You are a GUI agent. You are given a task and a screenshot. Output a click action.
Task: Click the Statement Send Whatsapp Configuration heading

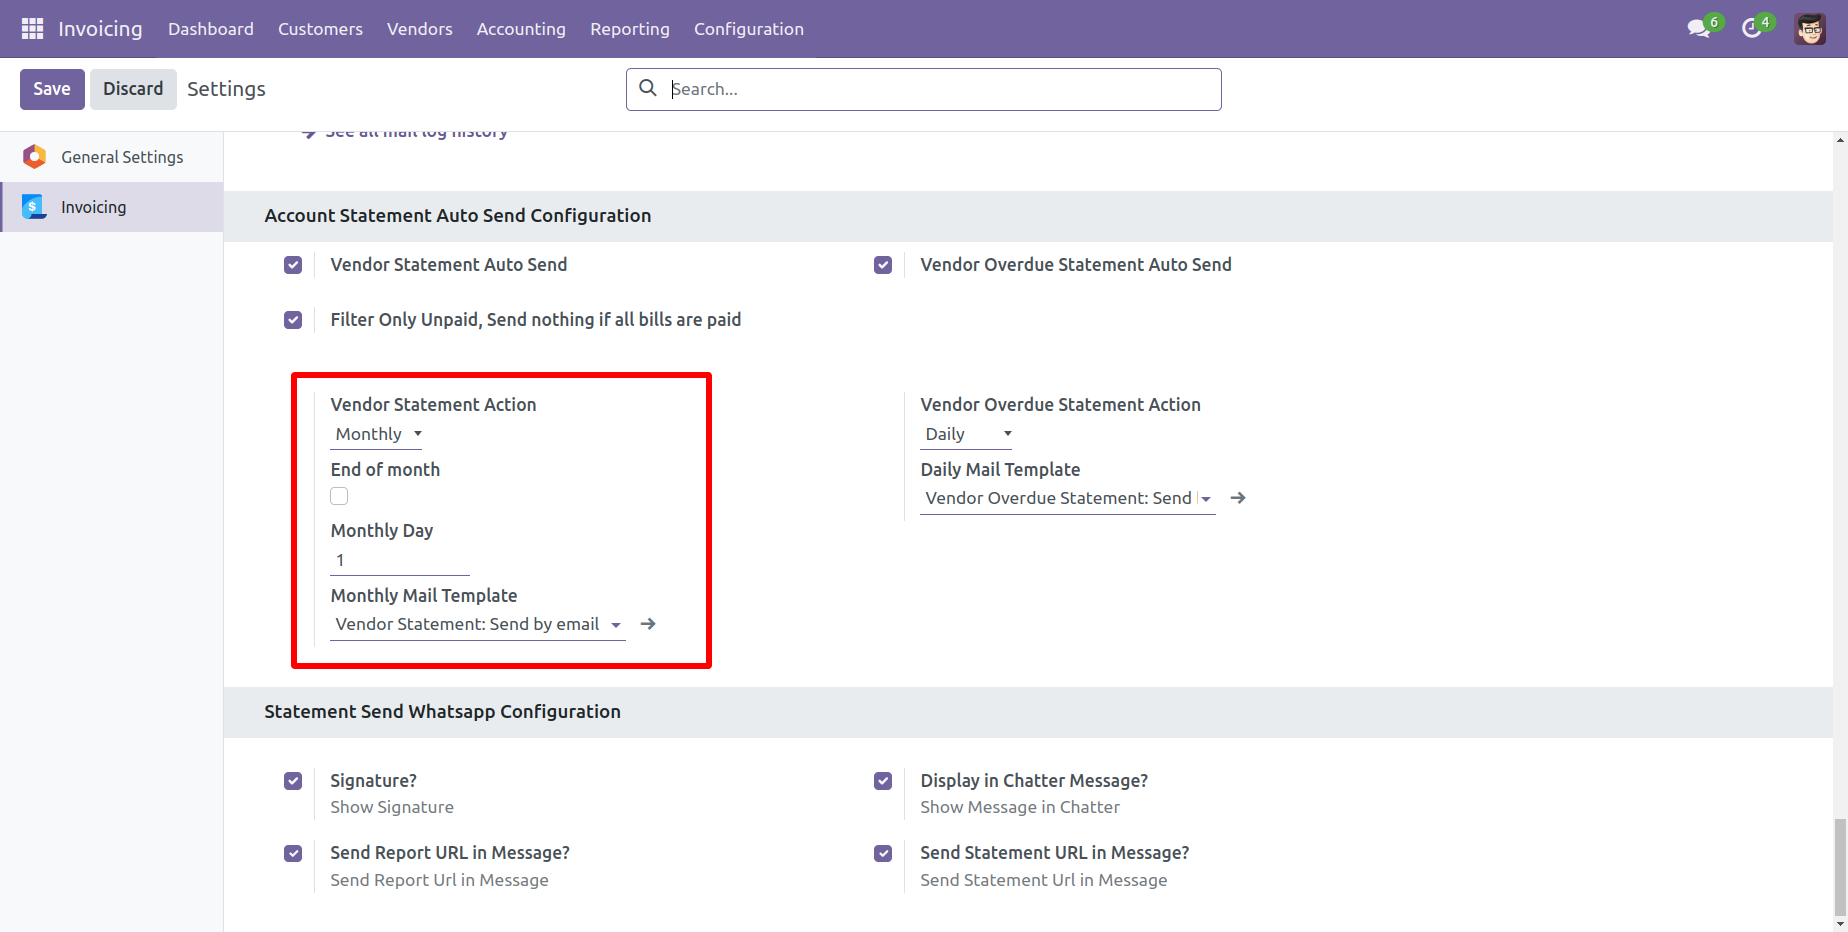pos(443,712)
